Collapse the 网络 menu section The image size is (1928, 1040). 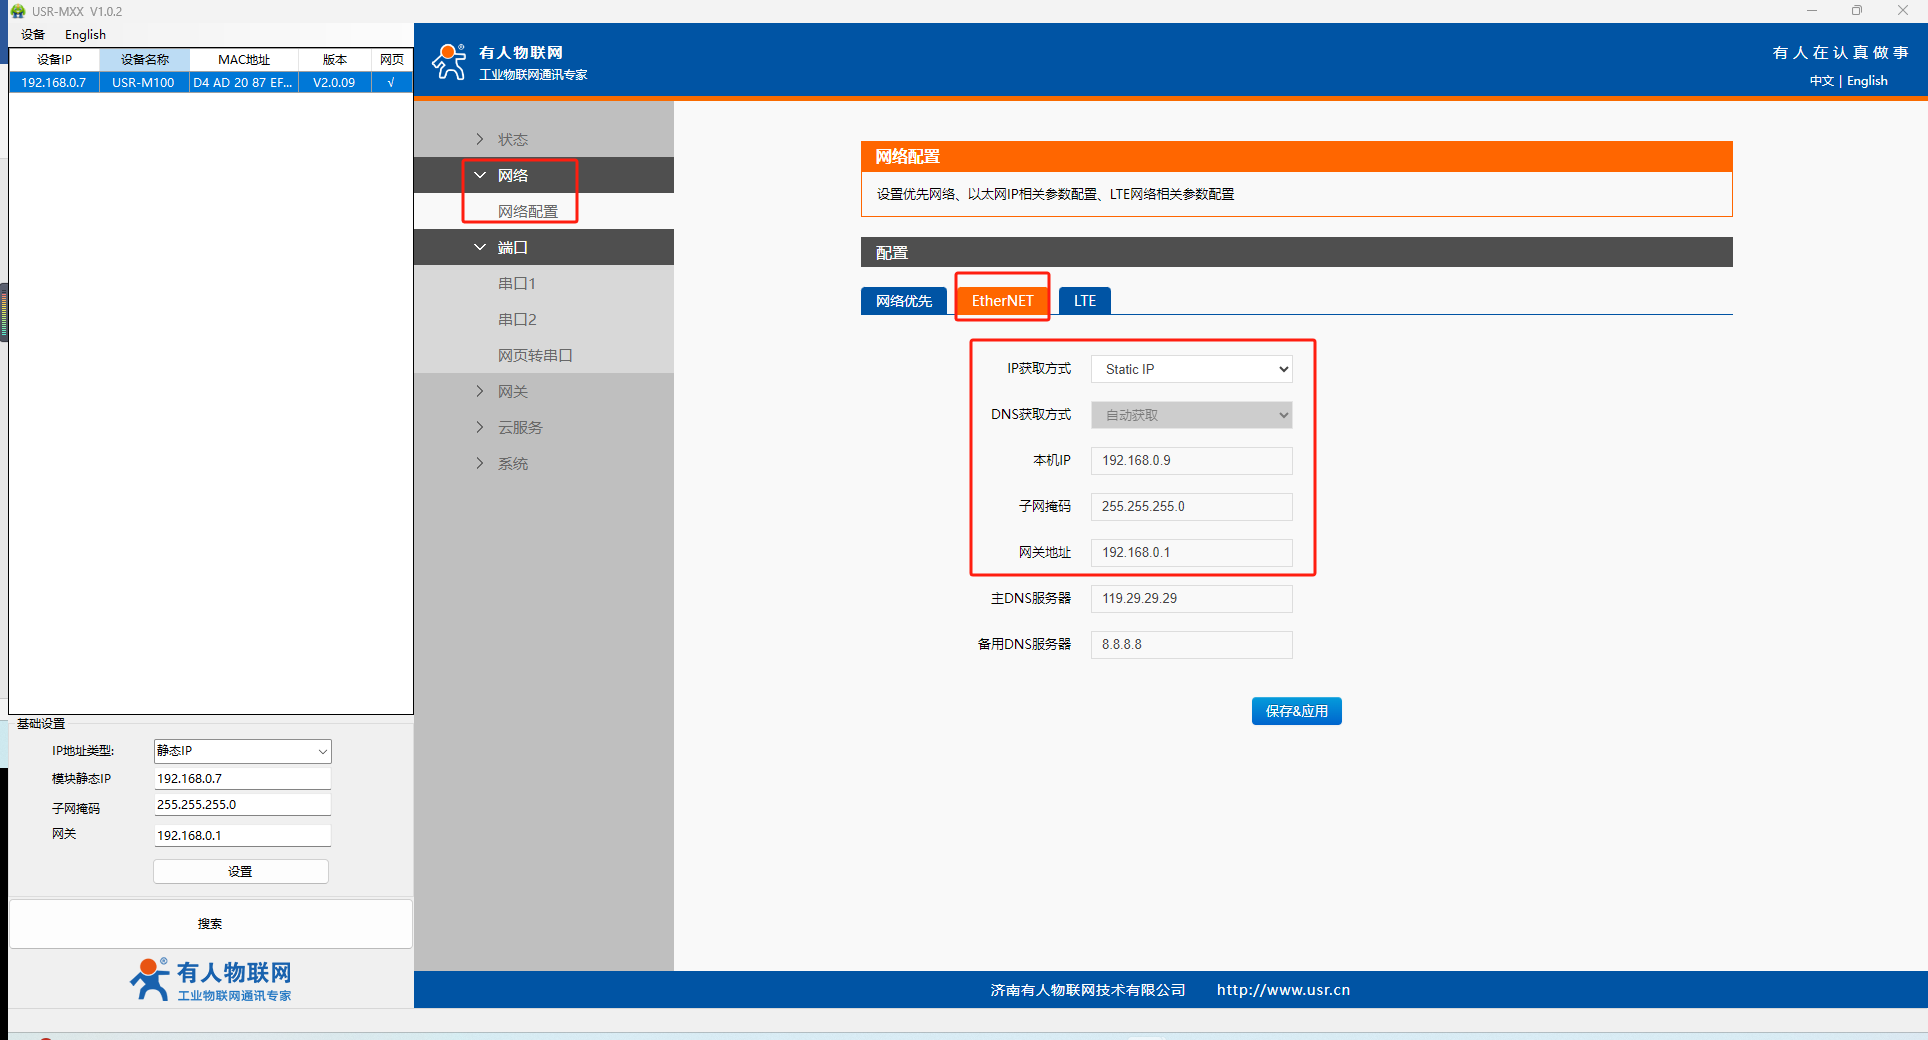(x=512, y=175)
